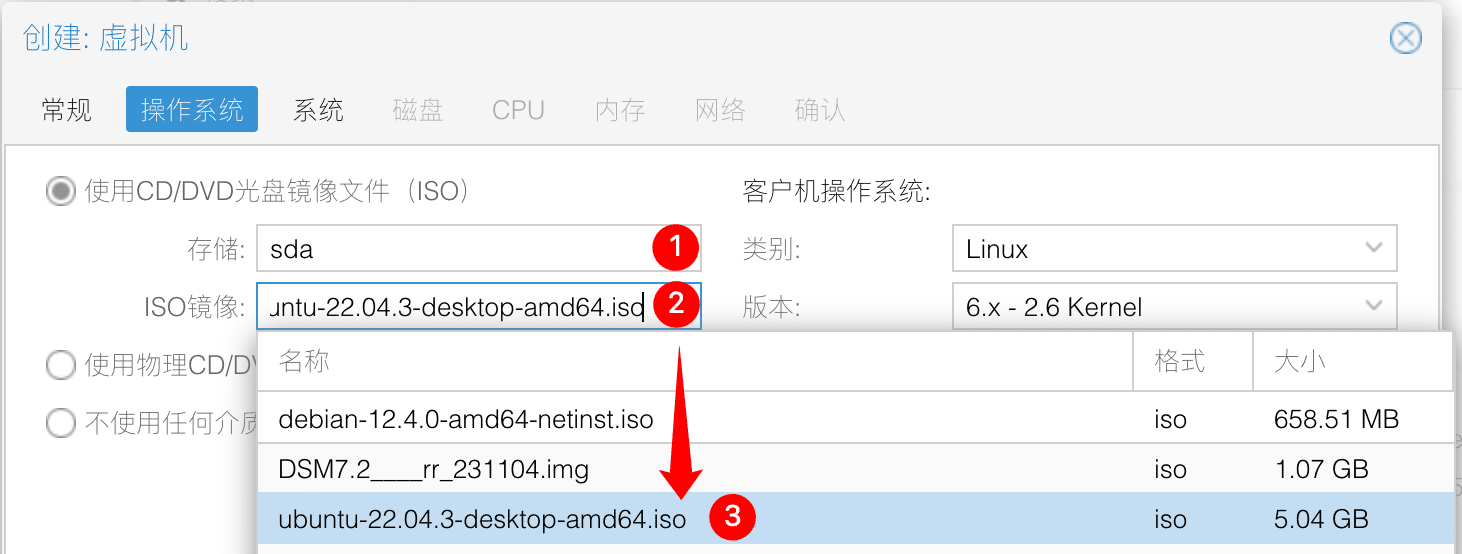
Task: Click the red annotation marker 3
Action: [732, 518]
